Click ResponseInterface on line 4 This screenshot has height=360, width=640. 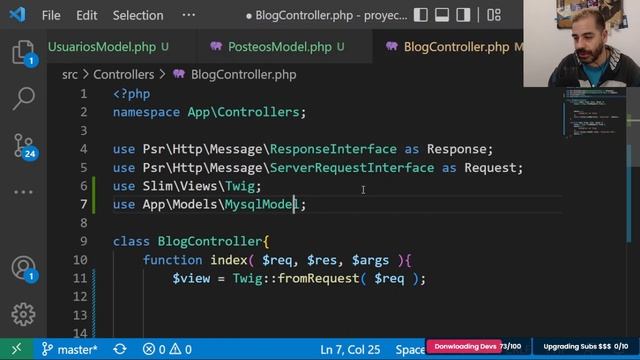[333, 149]
